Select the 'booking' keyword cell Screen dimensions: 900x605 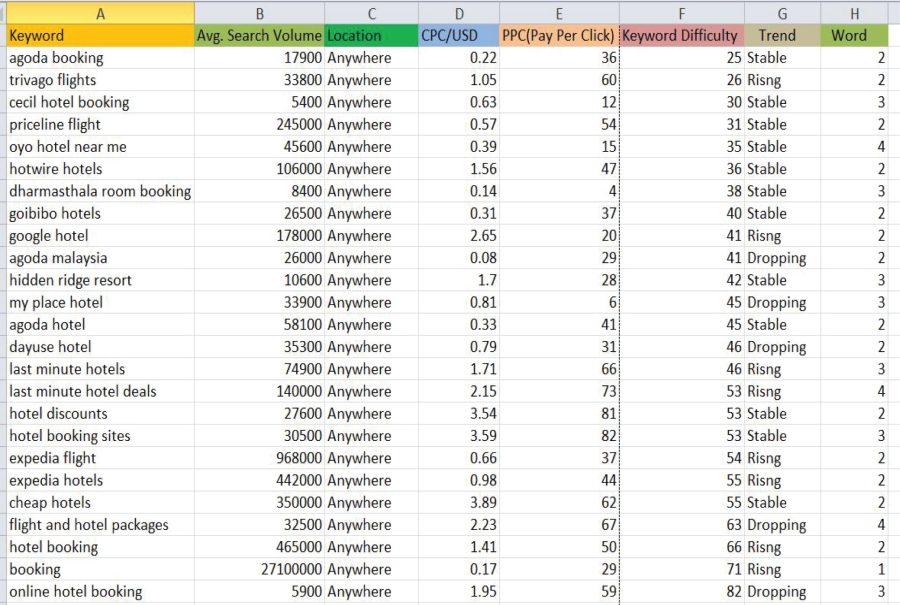[100, 569]
